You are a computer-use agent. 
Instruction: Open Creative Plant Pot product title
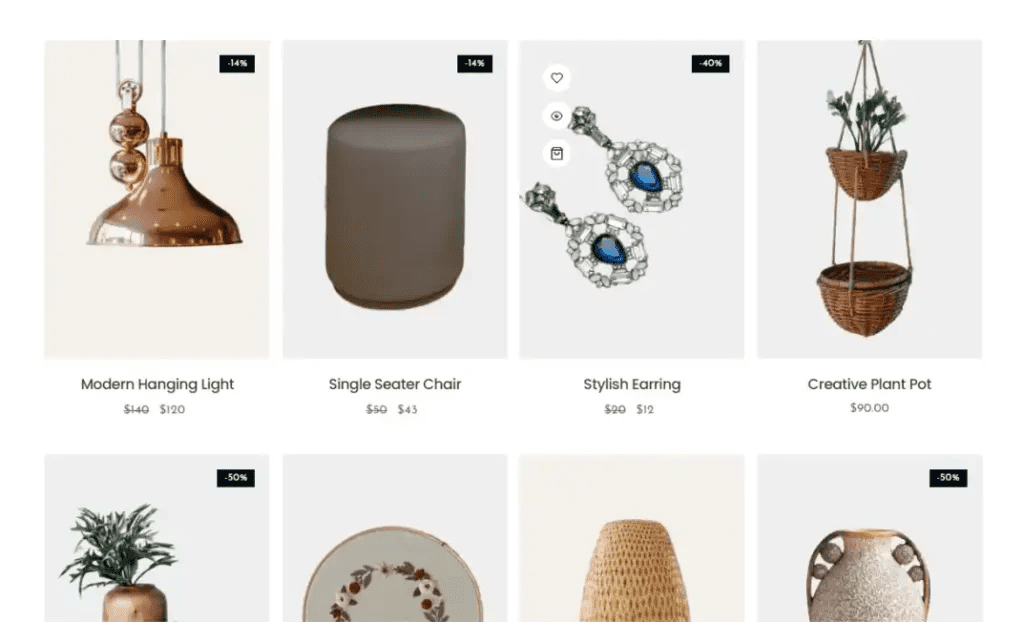coord(869,384)
